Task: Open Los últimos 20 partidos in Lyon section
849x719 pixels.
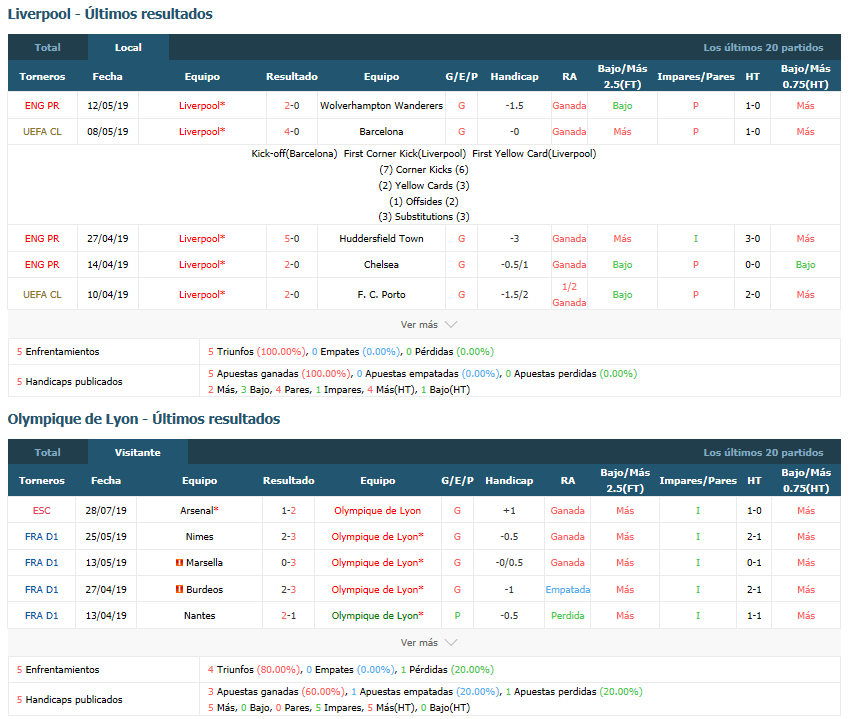Action: pos(763,452)
